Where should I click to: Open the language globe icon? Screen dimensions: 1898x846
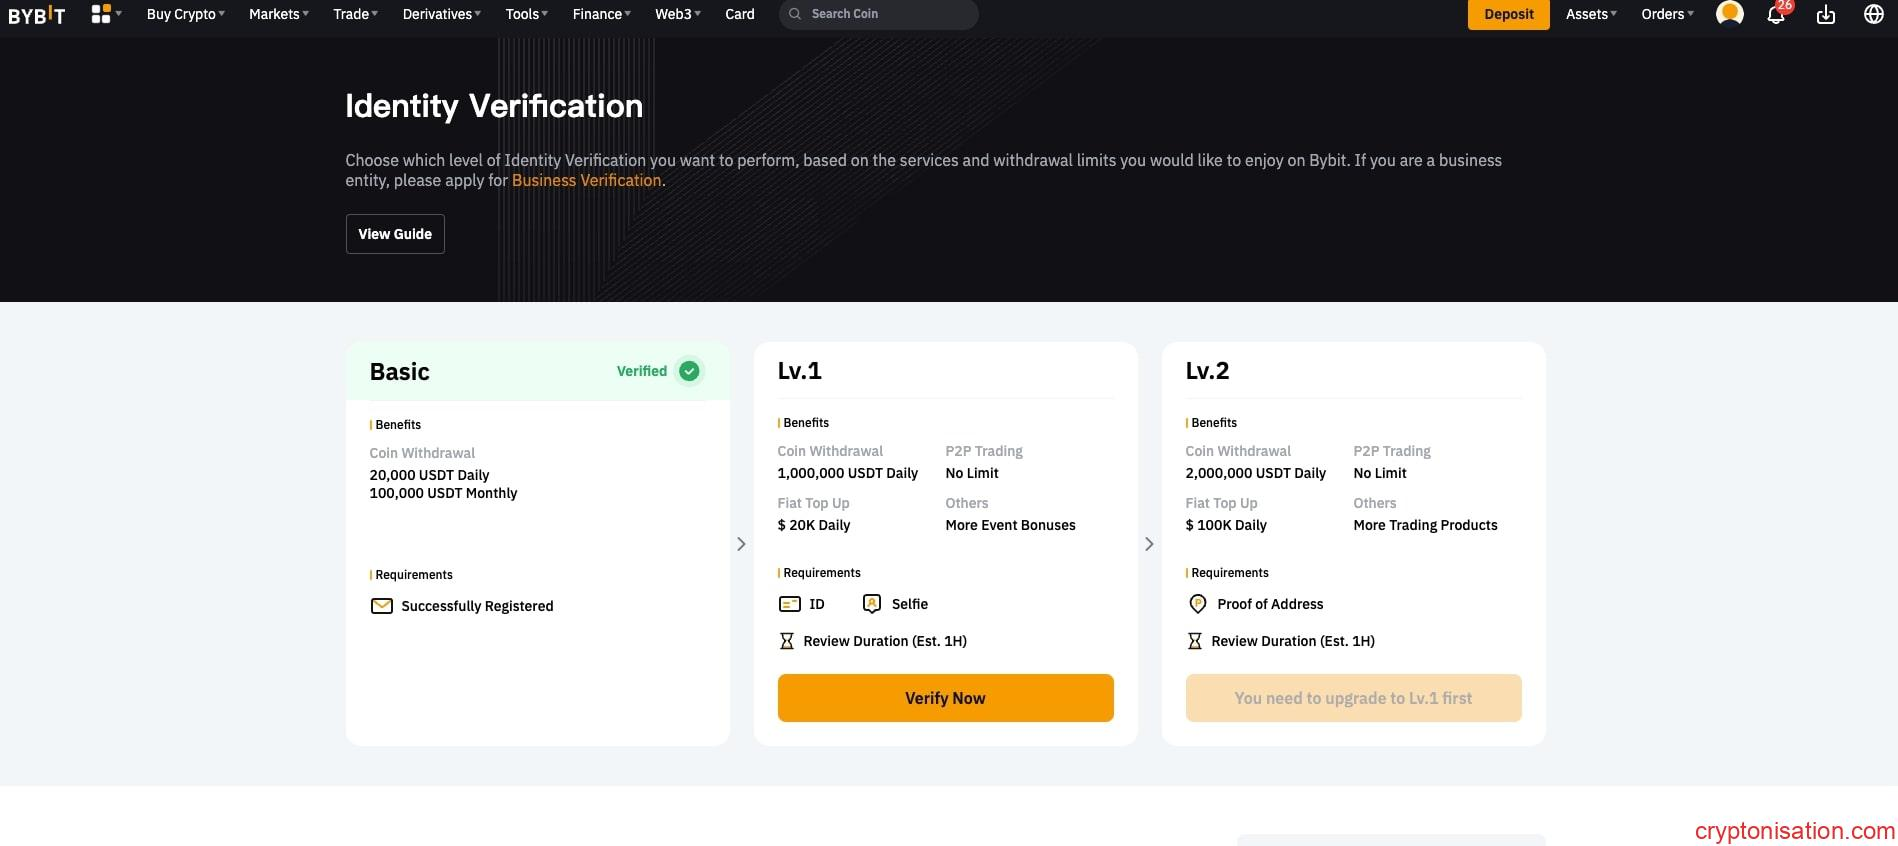tap(1873, 14)
